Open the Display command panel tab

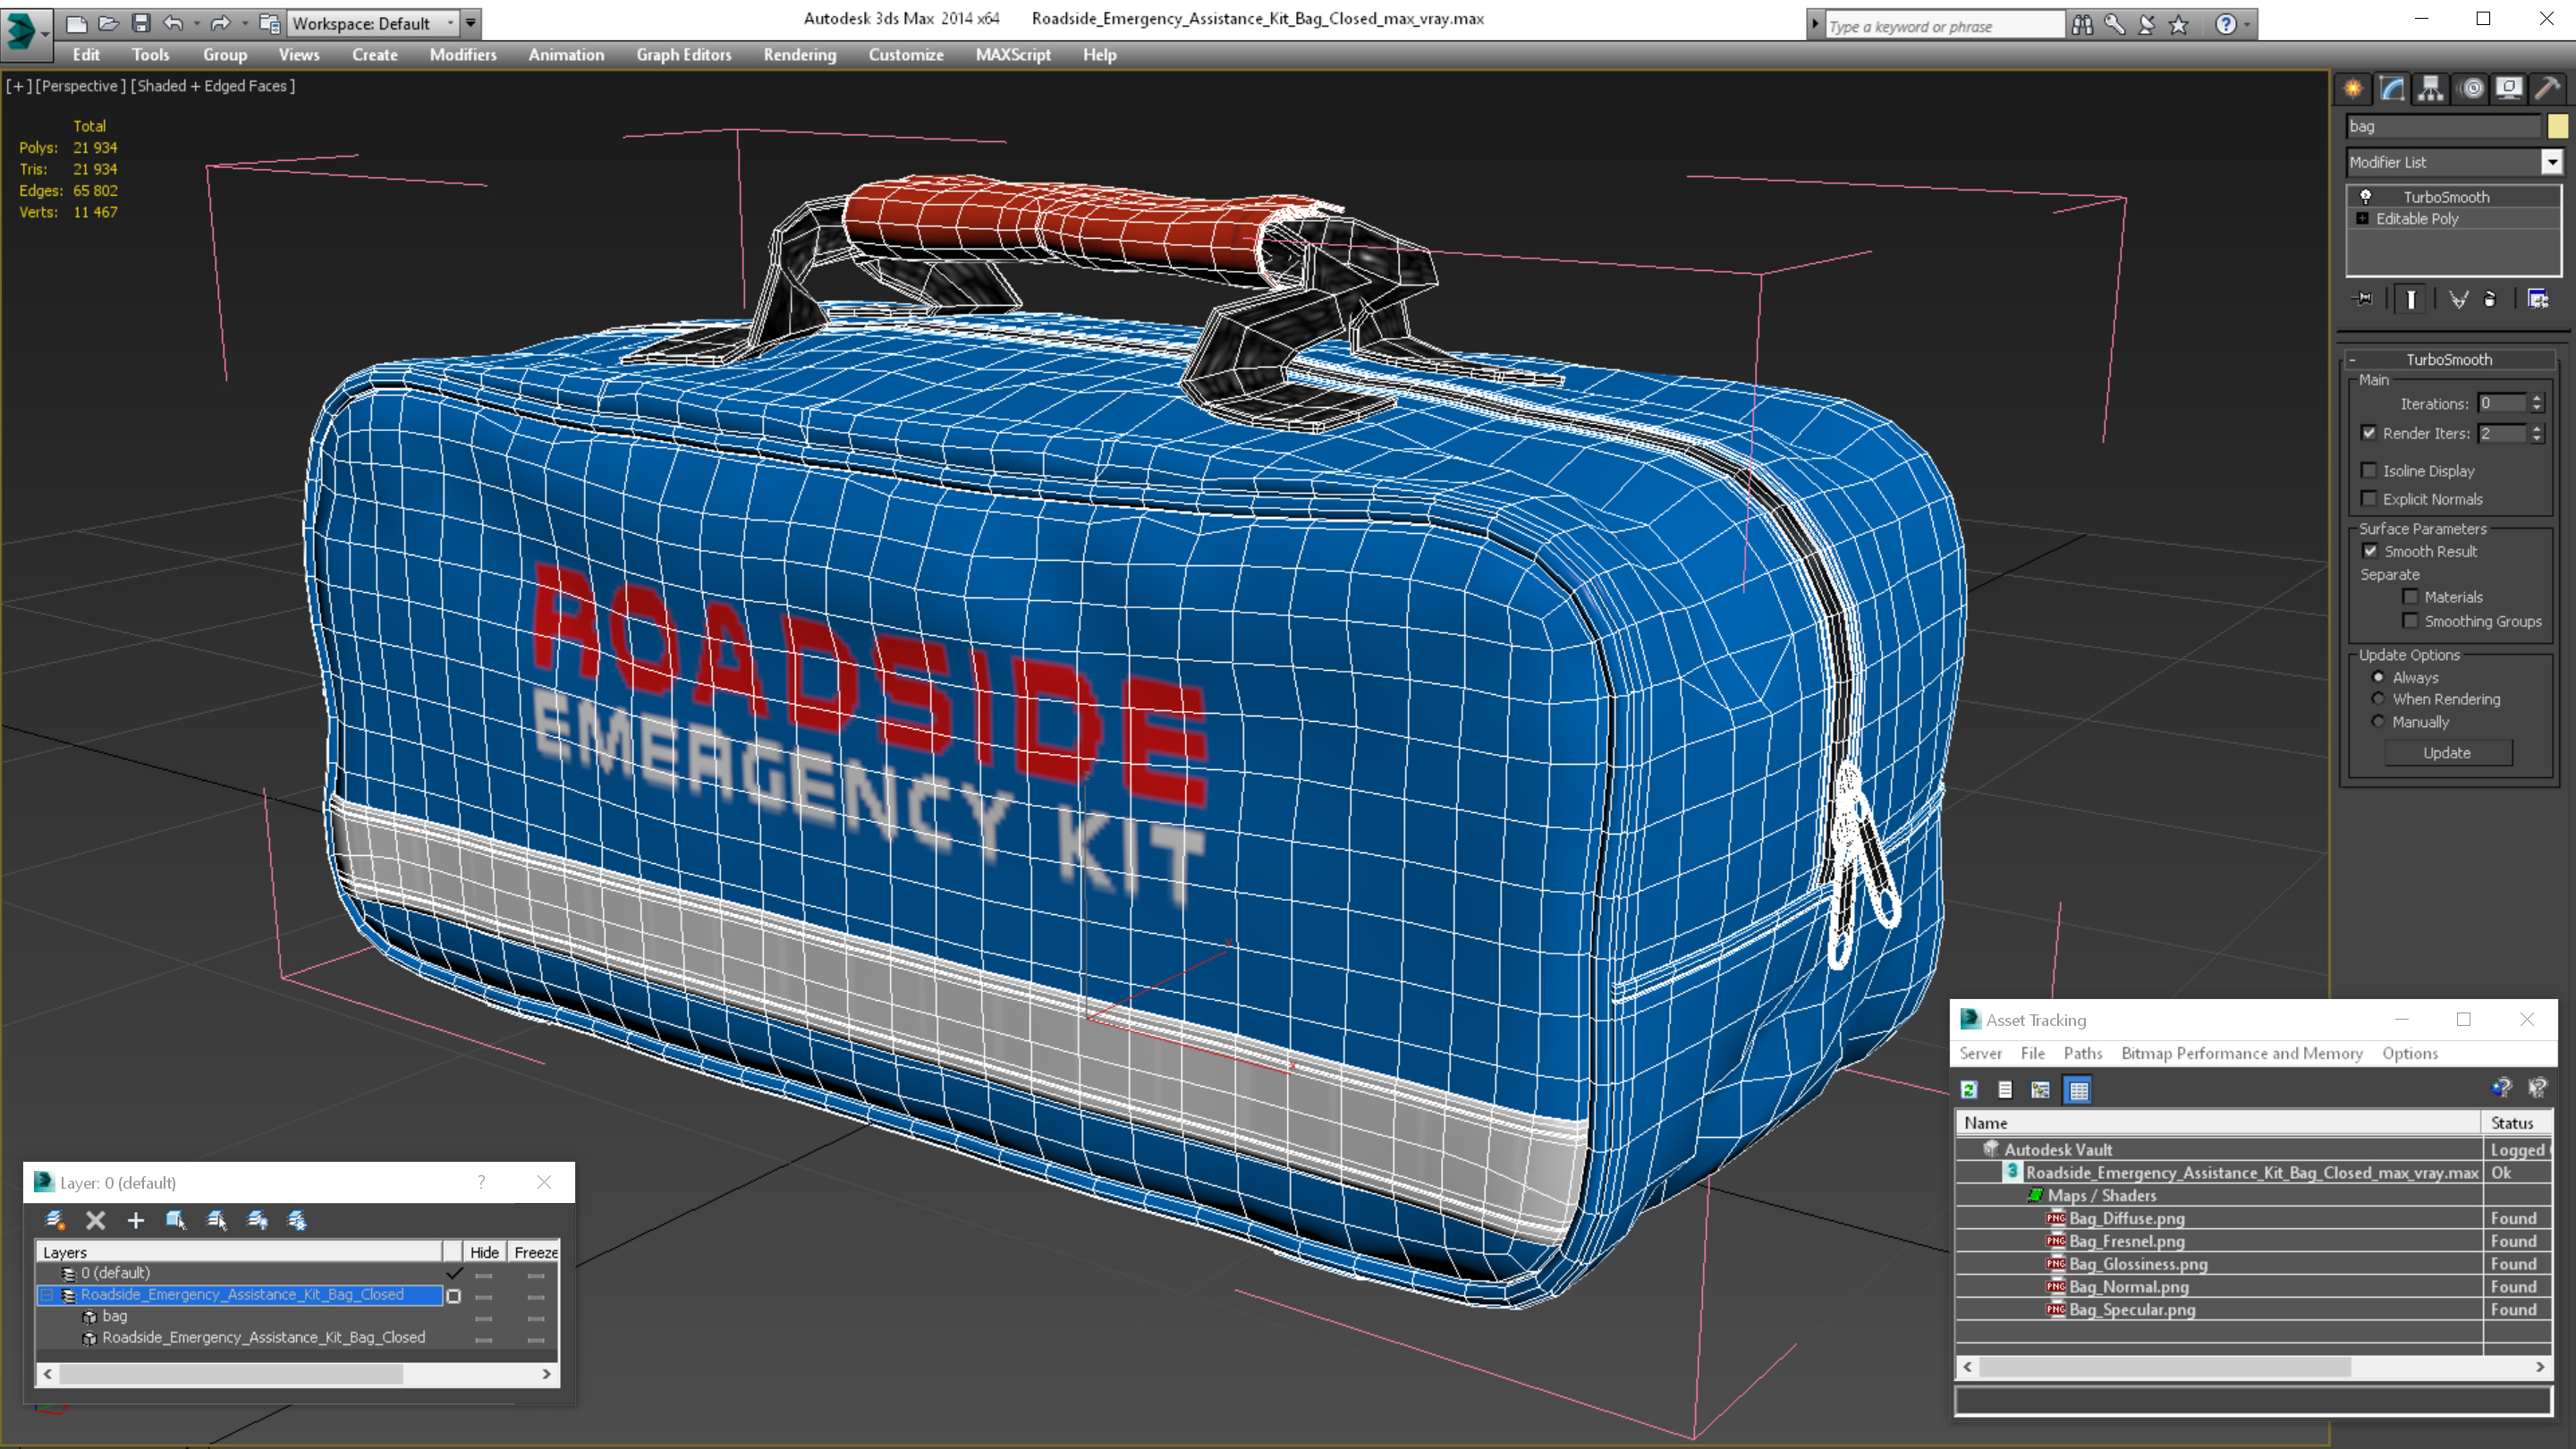(2509, 88)
